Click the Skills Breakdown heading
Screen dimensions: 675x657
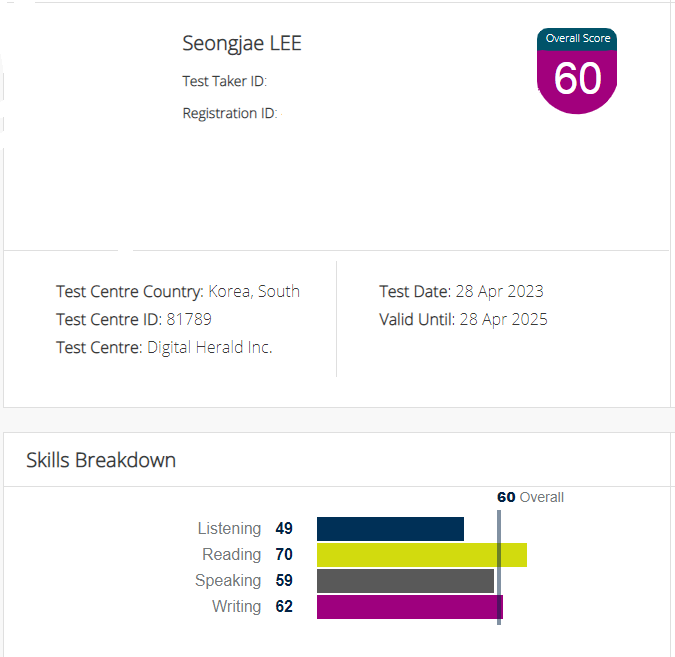pos(101,460)
